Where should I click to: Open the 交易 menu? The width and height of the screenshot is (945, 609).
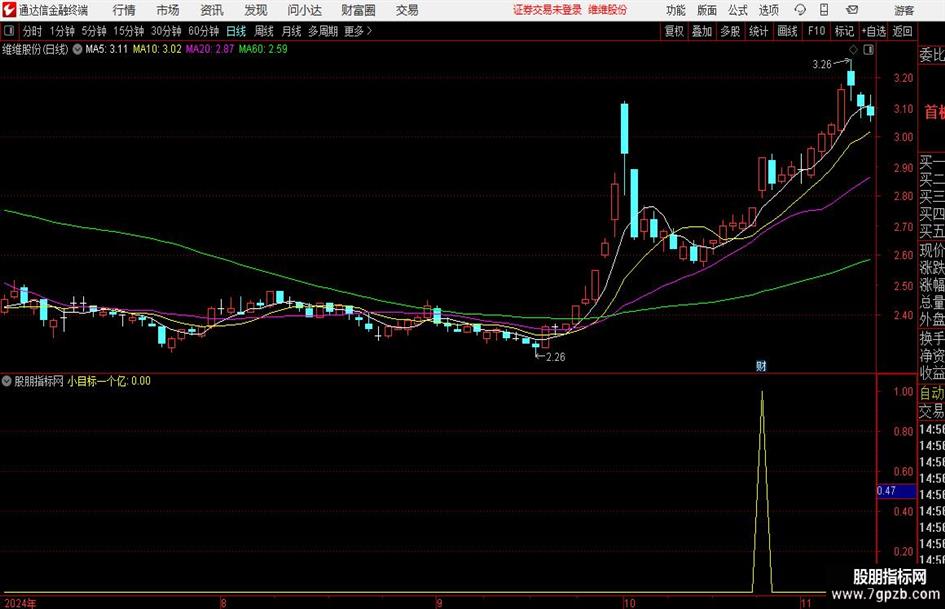[407, 10]
